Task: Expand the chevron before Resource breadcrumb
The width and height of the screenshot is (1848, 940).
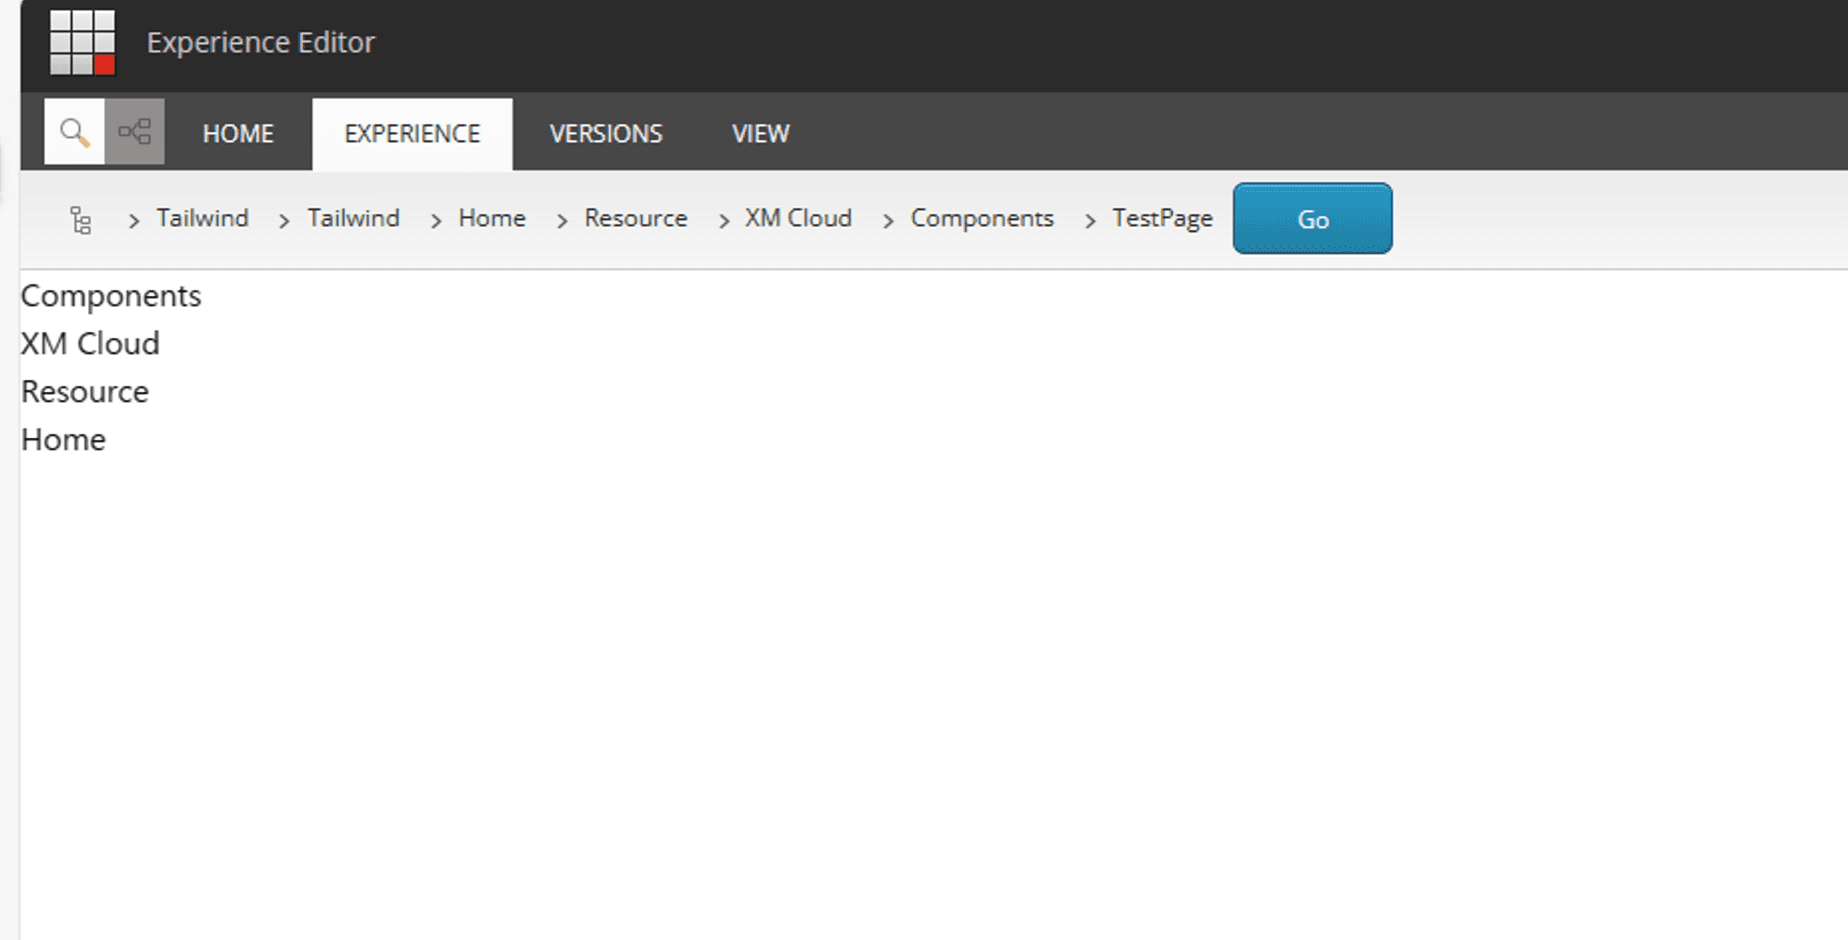Action: 562,221
